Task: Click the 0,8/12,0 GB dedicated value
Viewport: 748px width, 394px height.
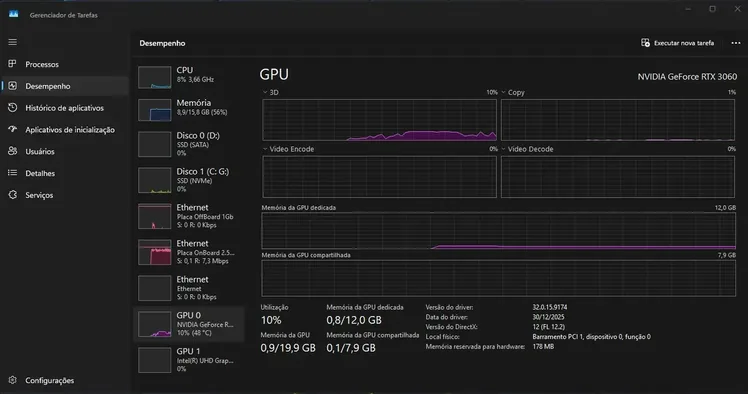Action: (354, 320)
